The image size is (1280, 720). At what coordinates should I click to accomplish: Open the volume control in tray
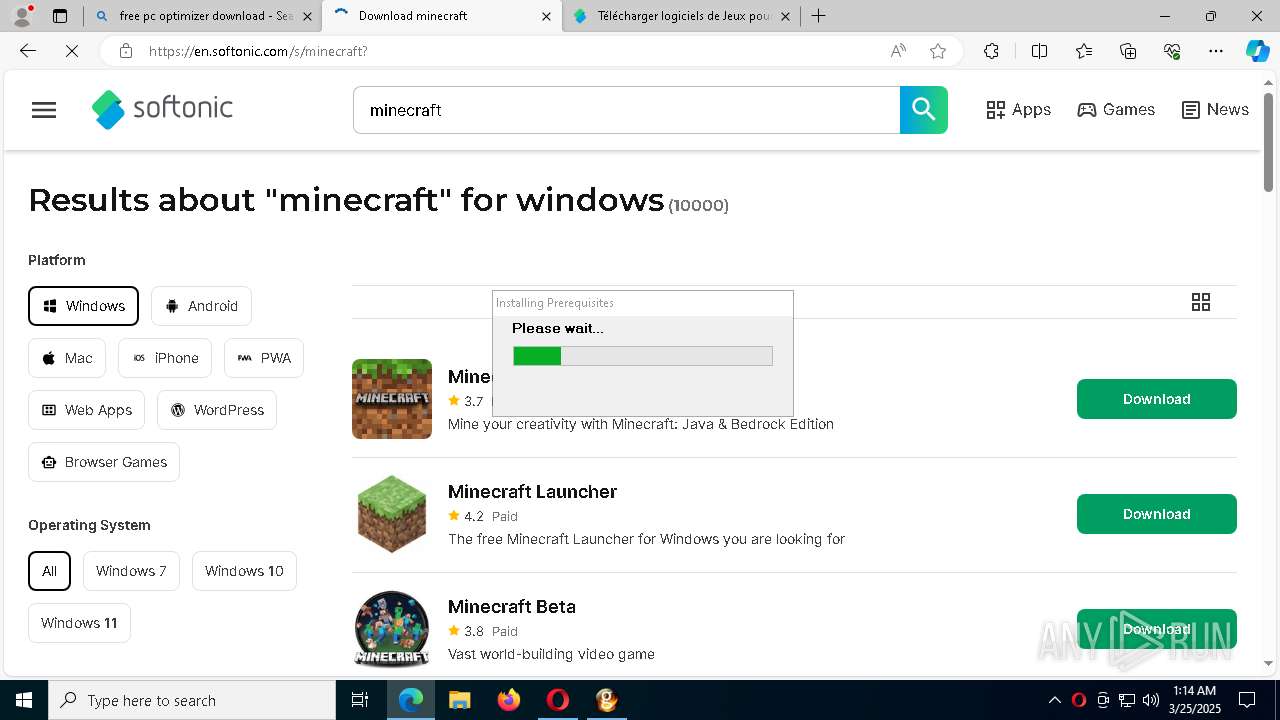[1151, 700]
